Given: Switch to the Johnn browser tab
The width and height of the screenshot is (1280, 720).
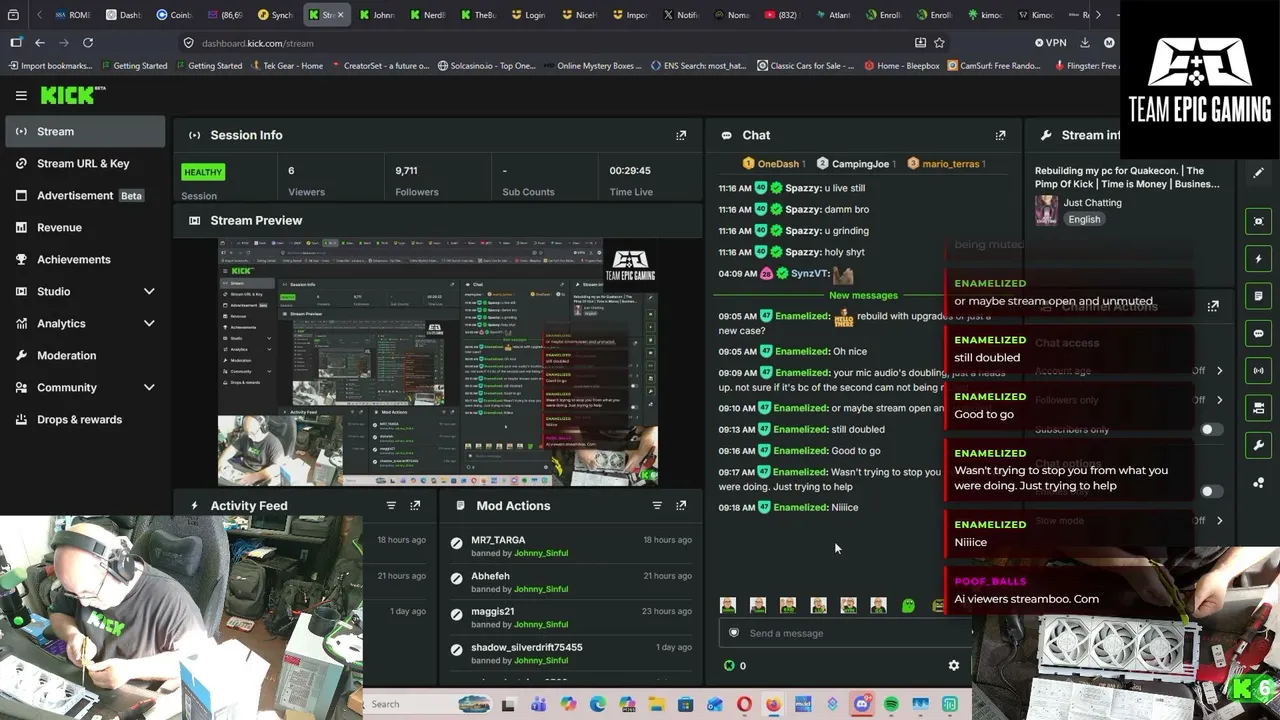Looking at the screenshot, I should 377,15.
